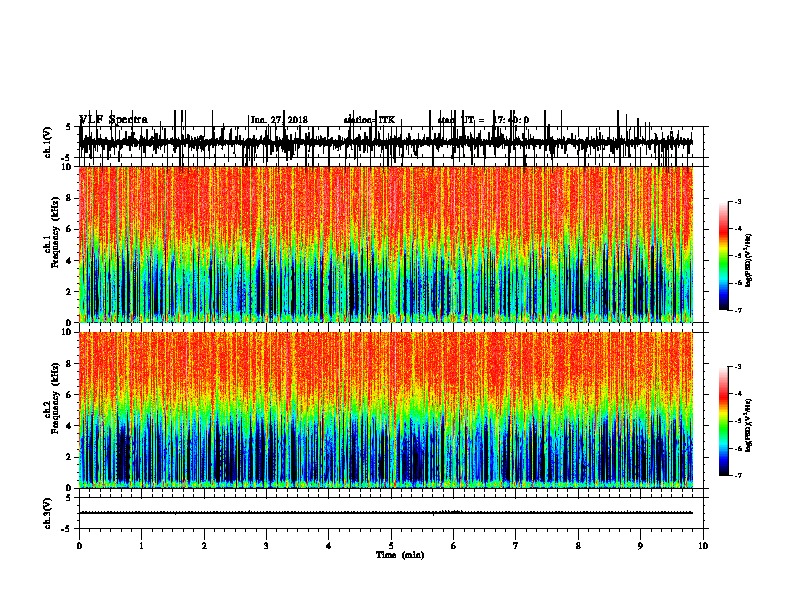
Task: Click time-axis tick label 3
Action: pyautogui.click(x=266, y=546)
